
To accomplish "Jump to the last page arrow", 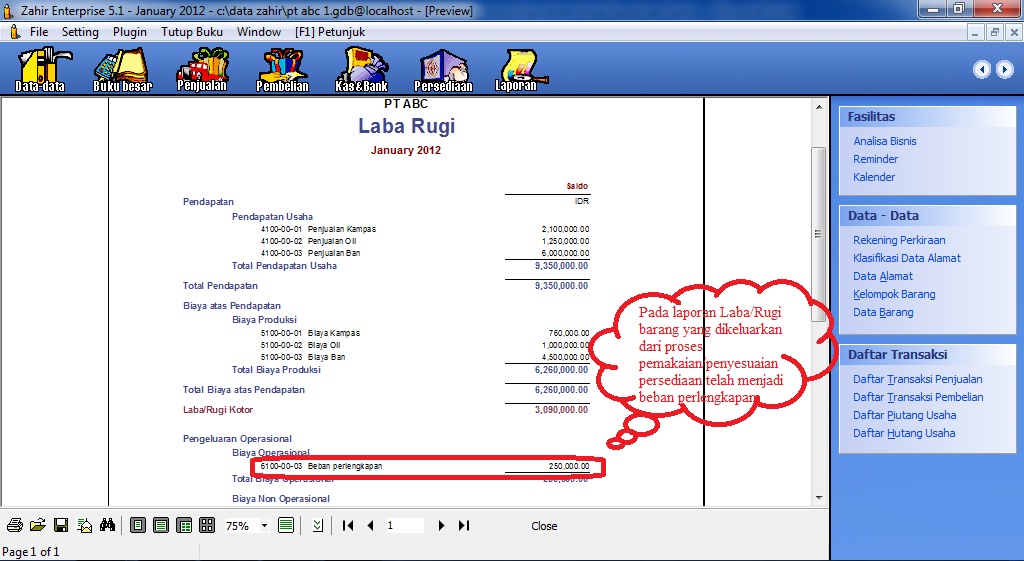I will tap(464, 526).
